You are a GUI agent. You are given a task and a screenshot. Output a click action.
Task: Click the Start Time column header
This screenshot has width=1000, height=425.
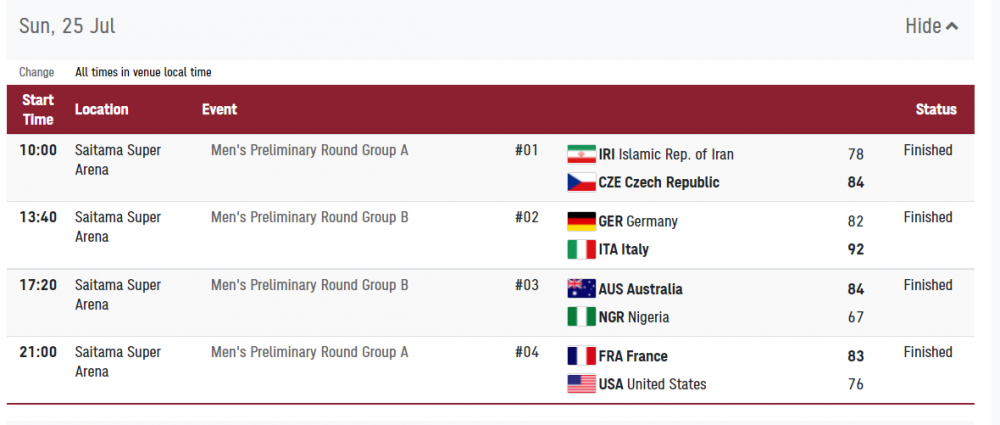(x=38, y=110)
